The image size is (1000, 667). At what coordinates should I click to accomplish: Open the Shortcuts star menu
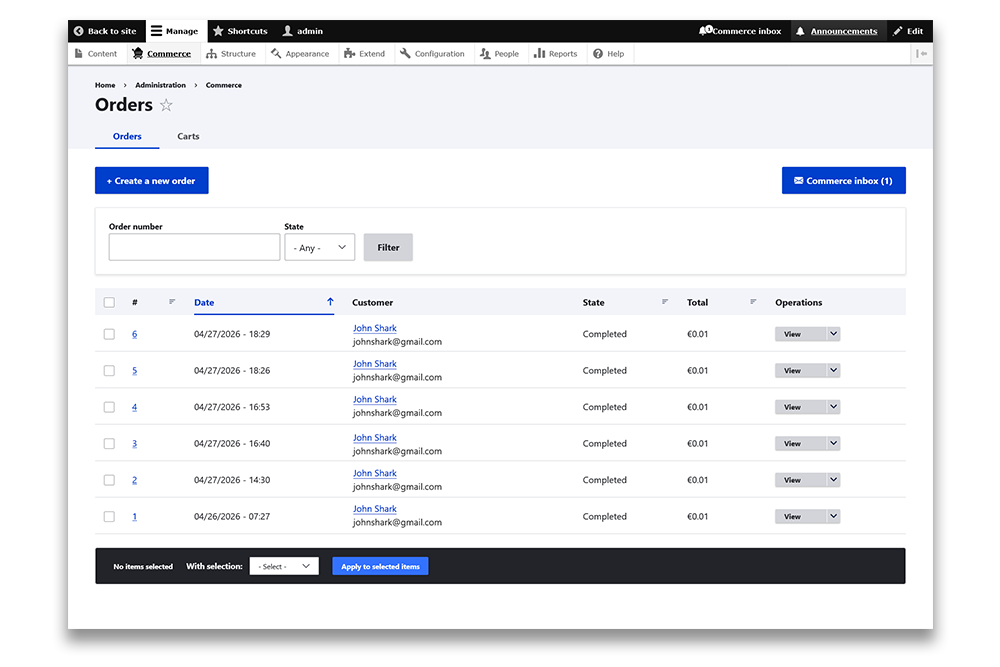[240, 31]
